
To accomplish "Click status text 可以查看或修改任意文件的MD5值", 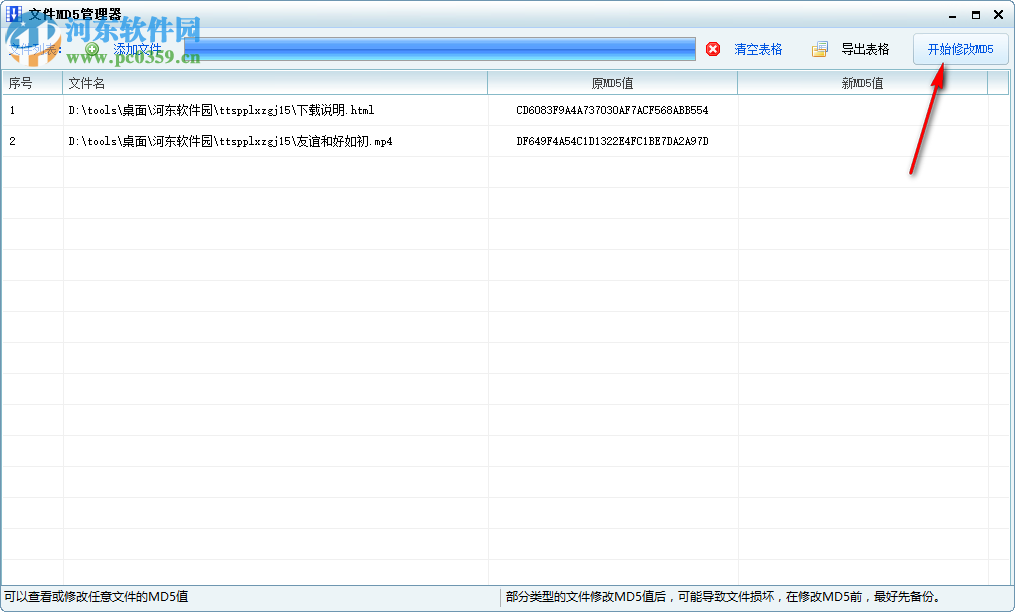I will tap(96, 596).
